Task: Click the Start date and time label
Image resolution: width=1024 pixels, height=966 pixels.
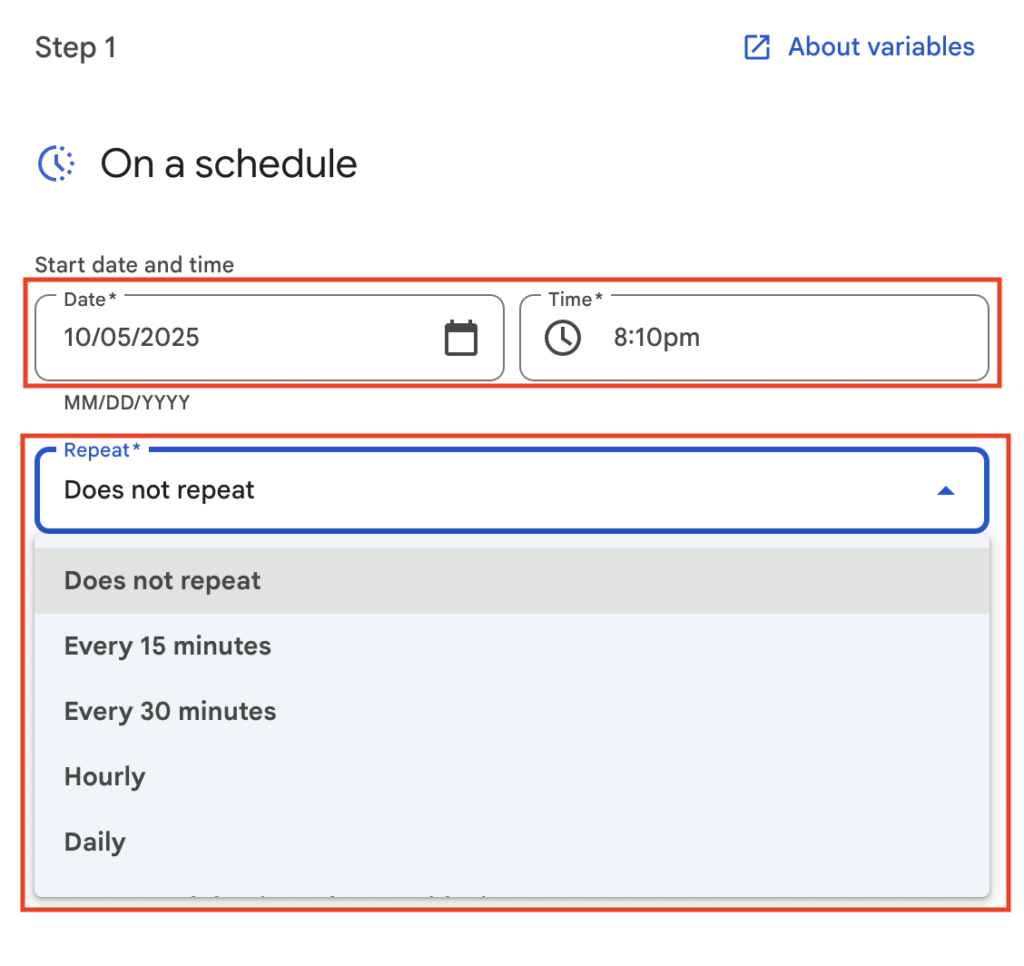Action: coord(134,265)
